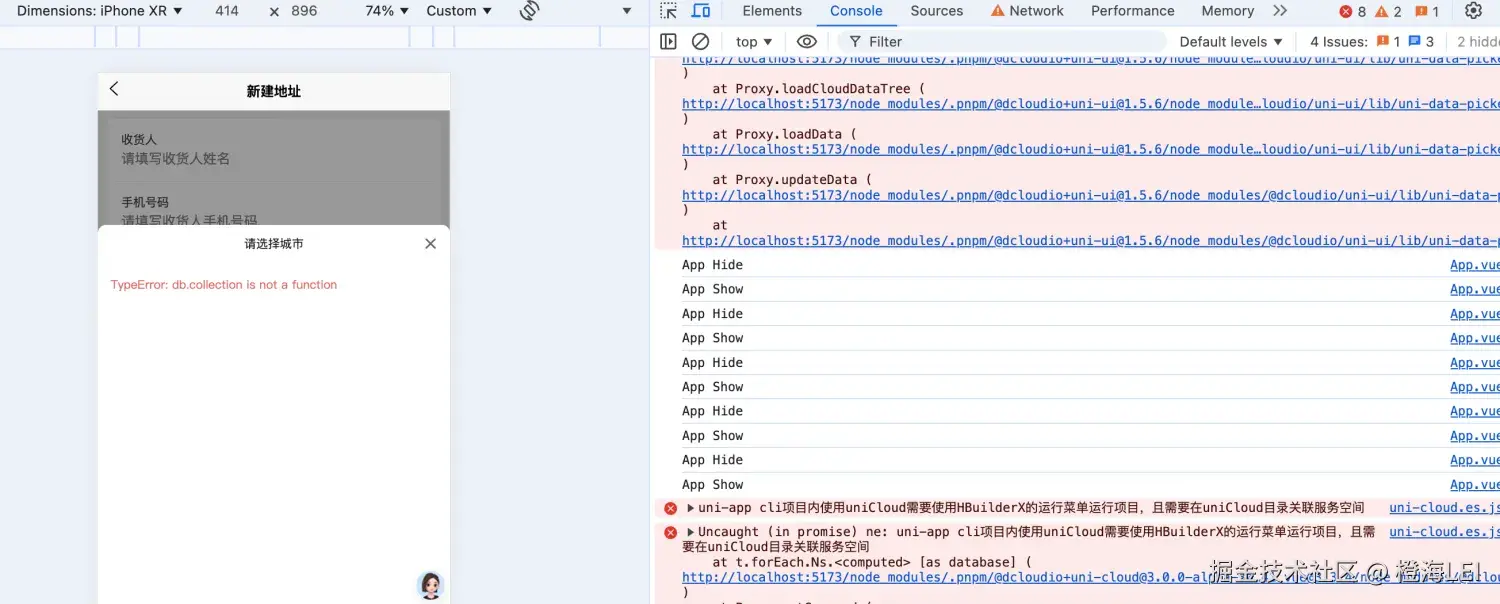Click the 请选择城市 popup title
Viewport: 1500px width, 604px height.
tap(274, 243)
